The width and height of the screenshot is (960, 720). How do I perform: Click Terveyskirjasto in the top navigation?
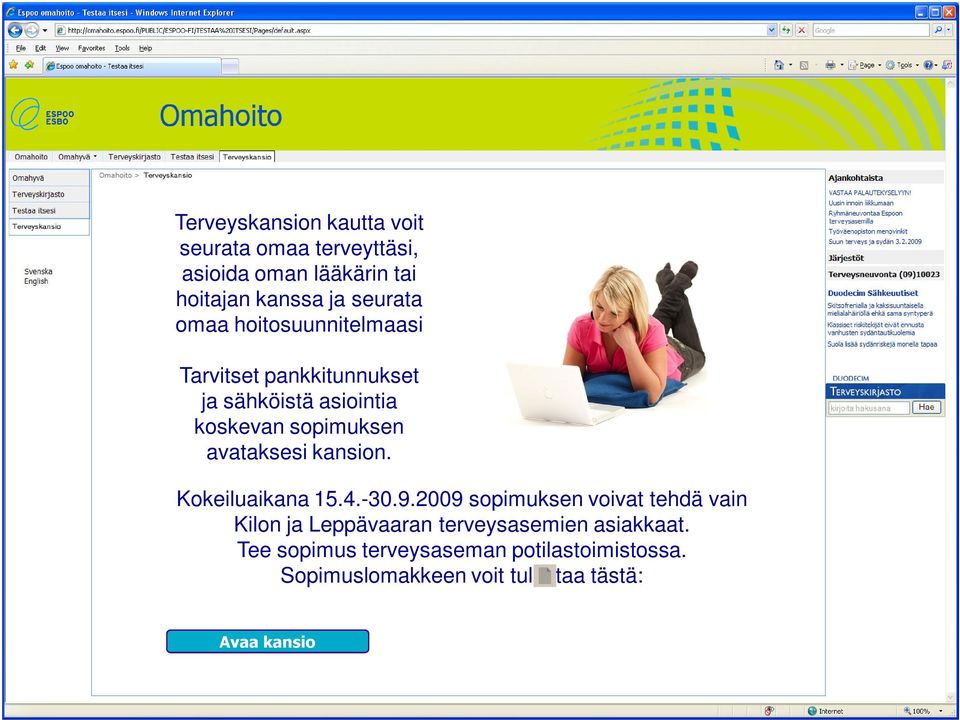(134, 157)
